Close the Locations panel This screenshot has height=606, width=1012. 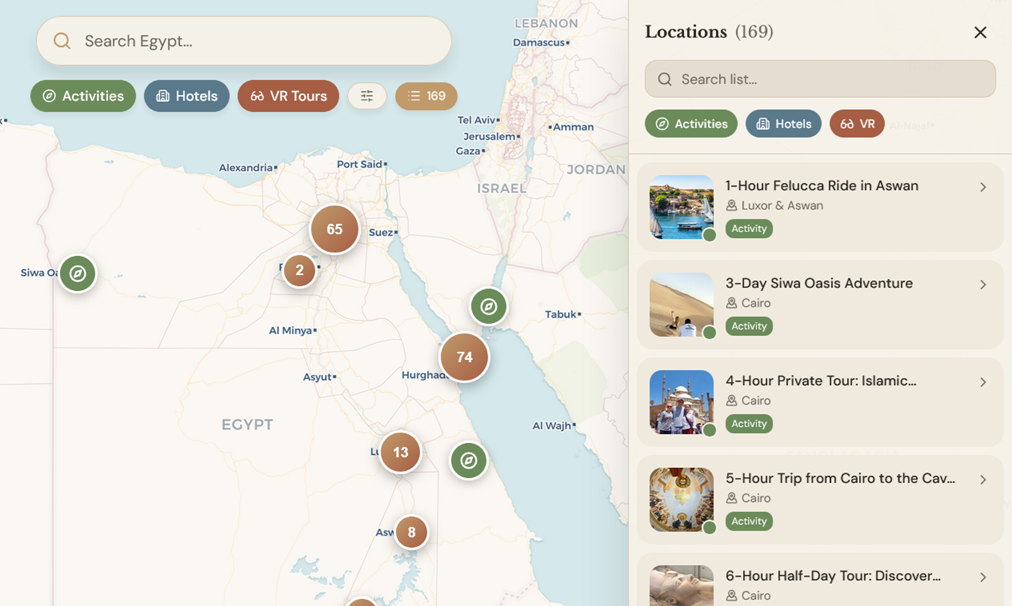(980, 33)
